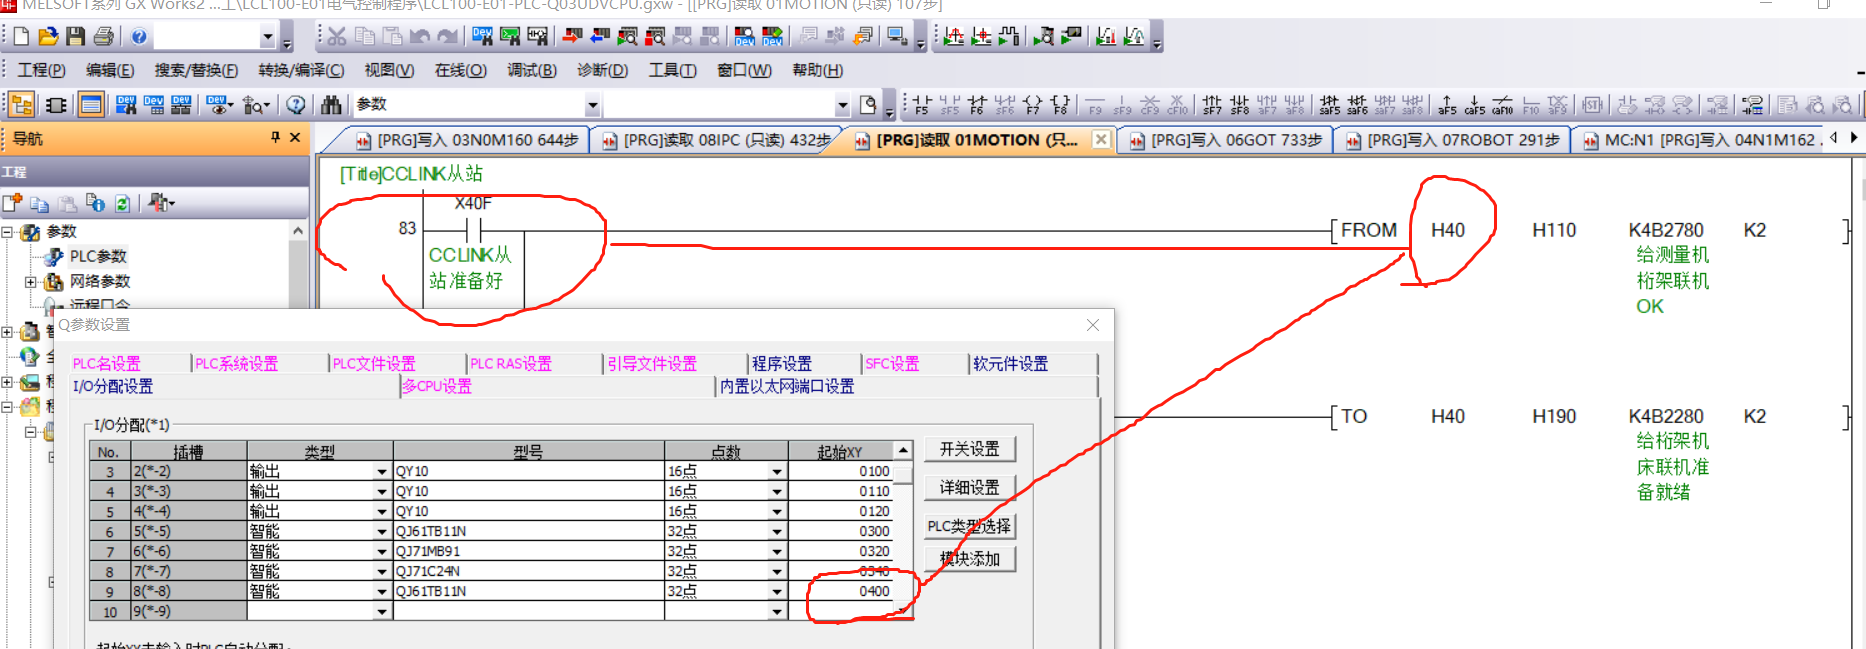Select PLC参数 in project tree
The image size is (1866, 649).
pyautogui.click(x=97, y=257)
